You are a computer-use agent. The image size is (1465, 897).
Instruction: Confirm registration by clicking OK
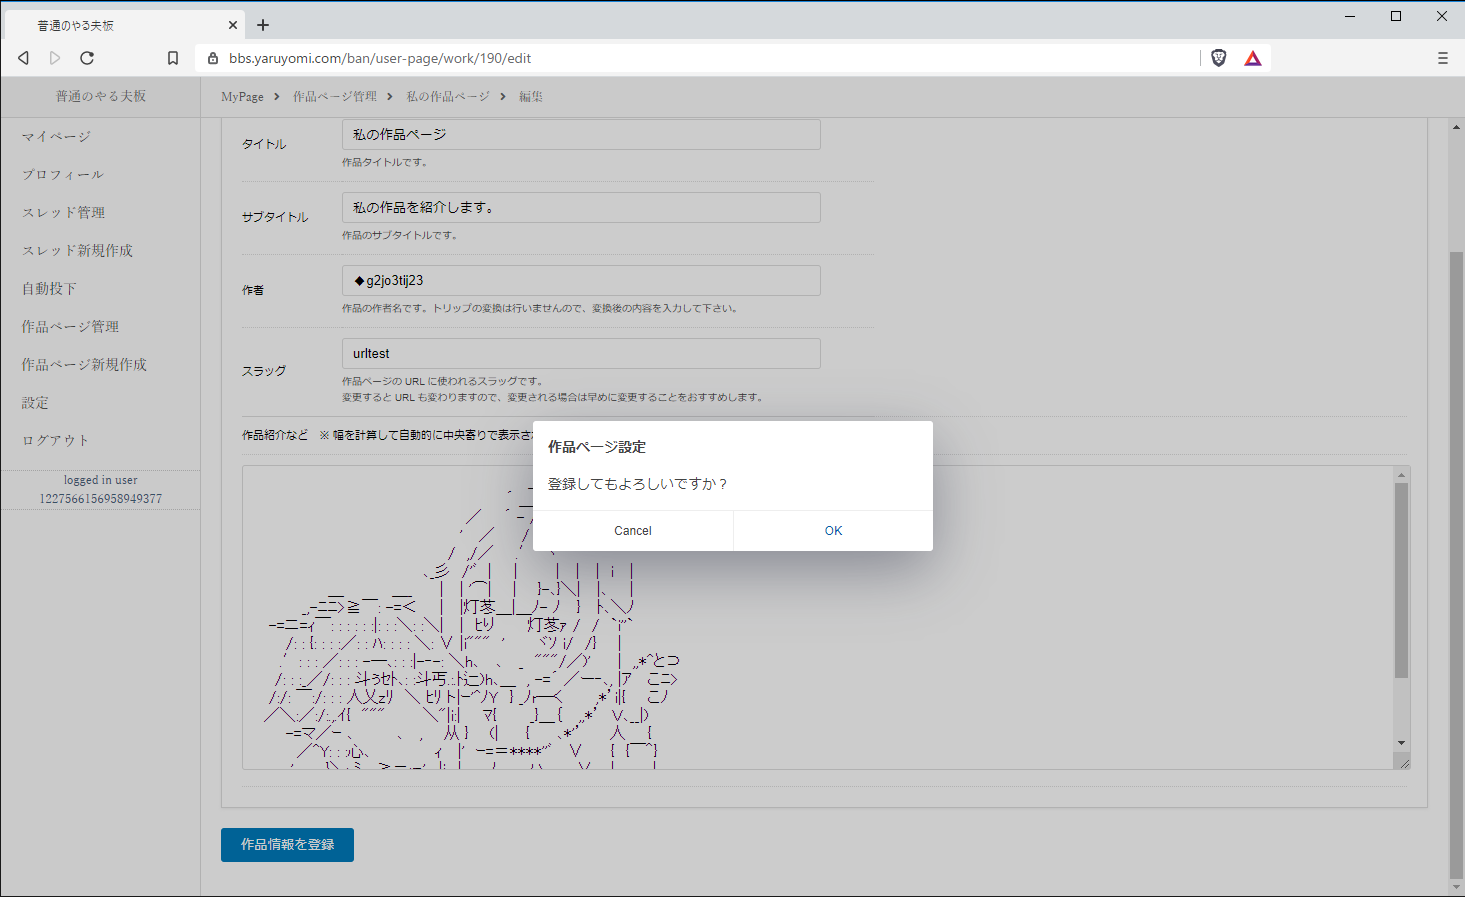tap(833, 530)
